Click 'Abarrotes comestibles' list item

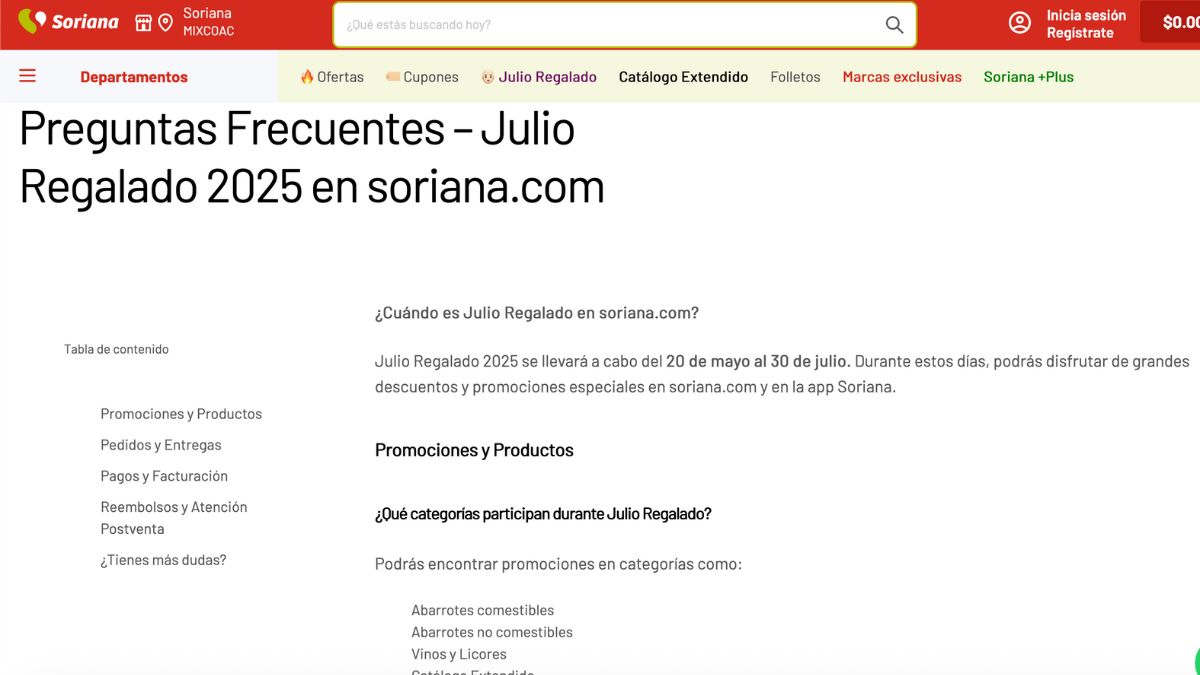click(x=482, y=610)
